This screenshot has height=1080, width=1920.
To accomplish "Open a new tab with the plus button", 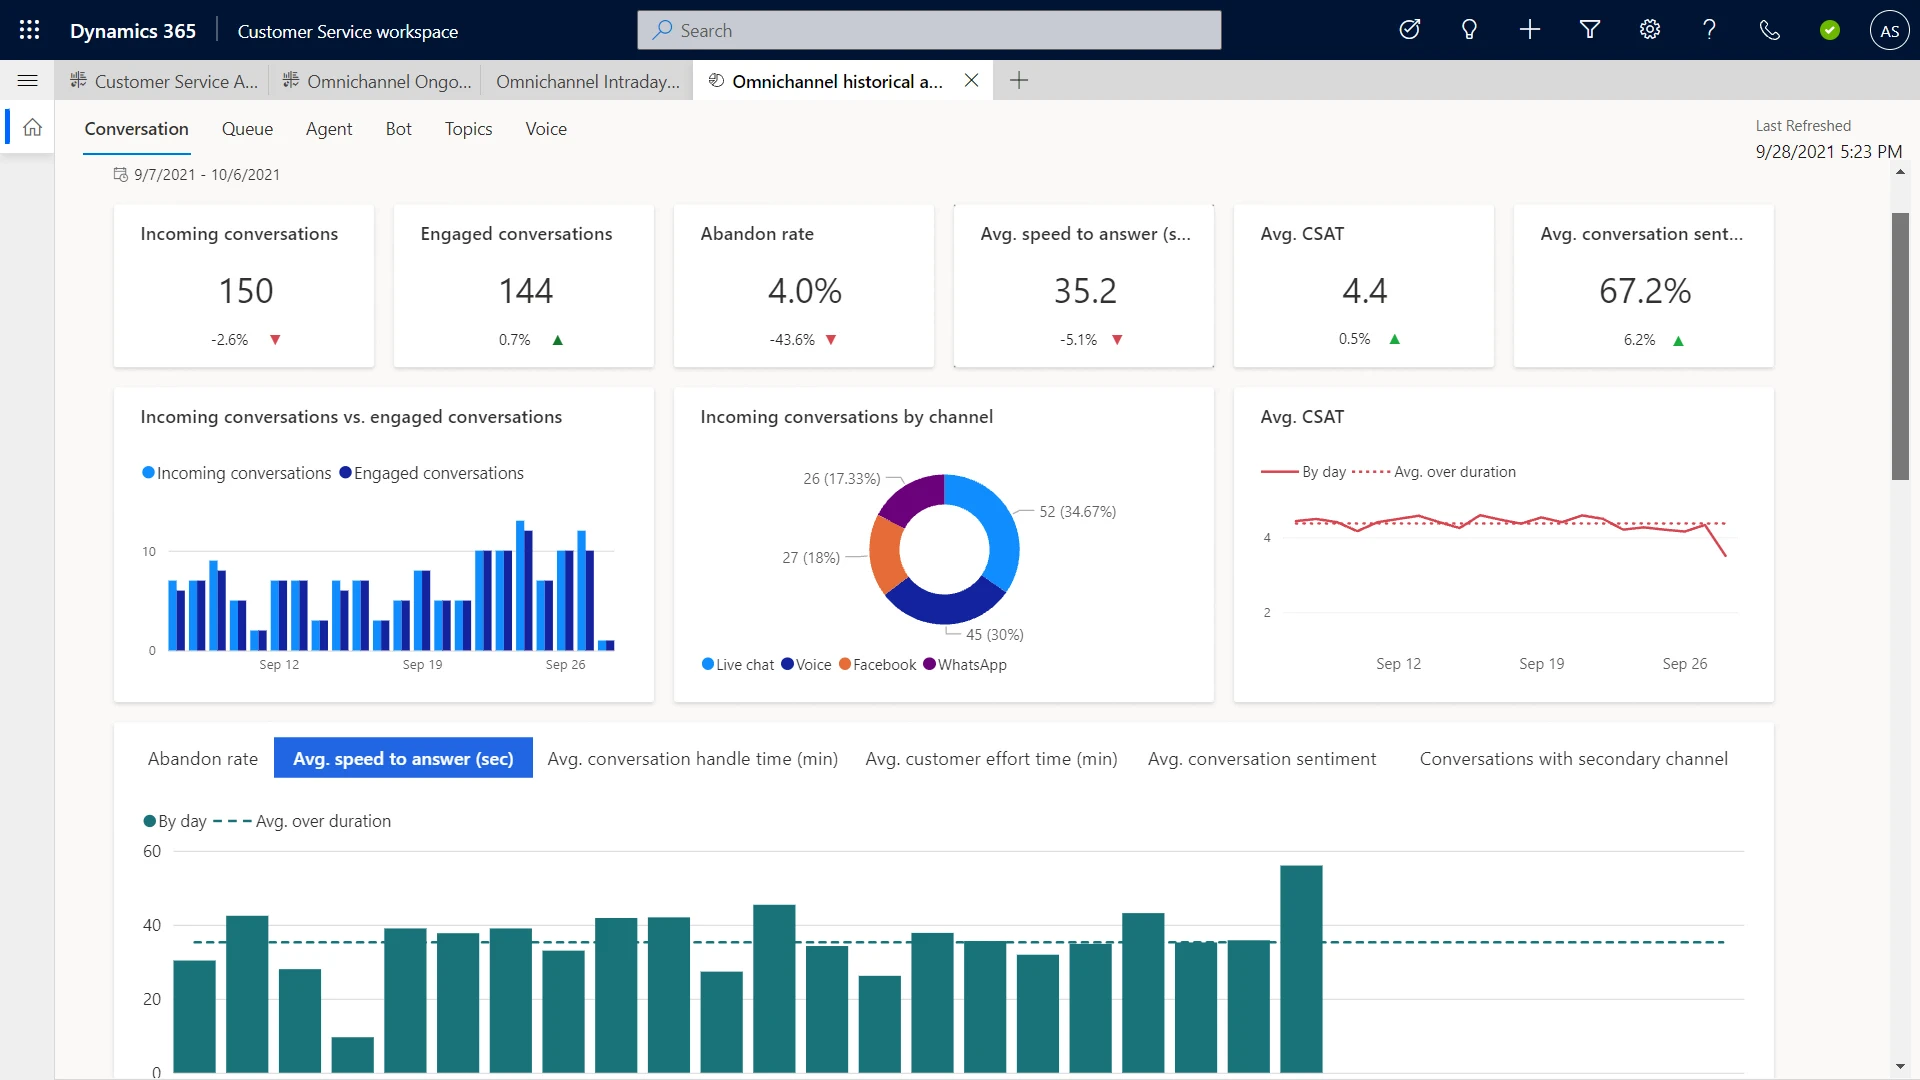I will 1019,80.
